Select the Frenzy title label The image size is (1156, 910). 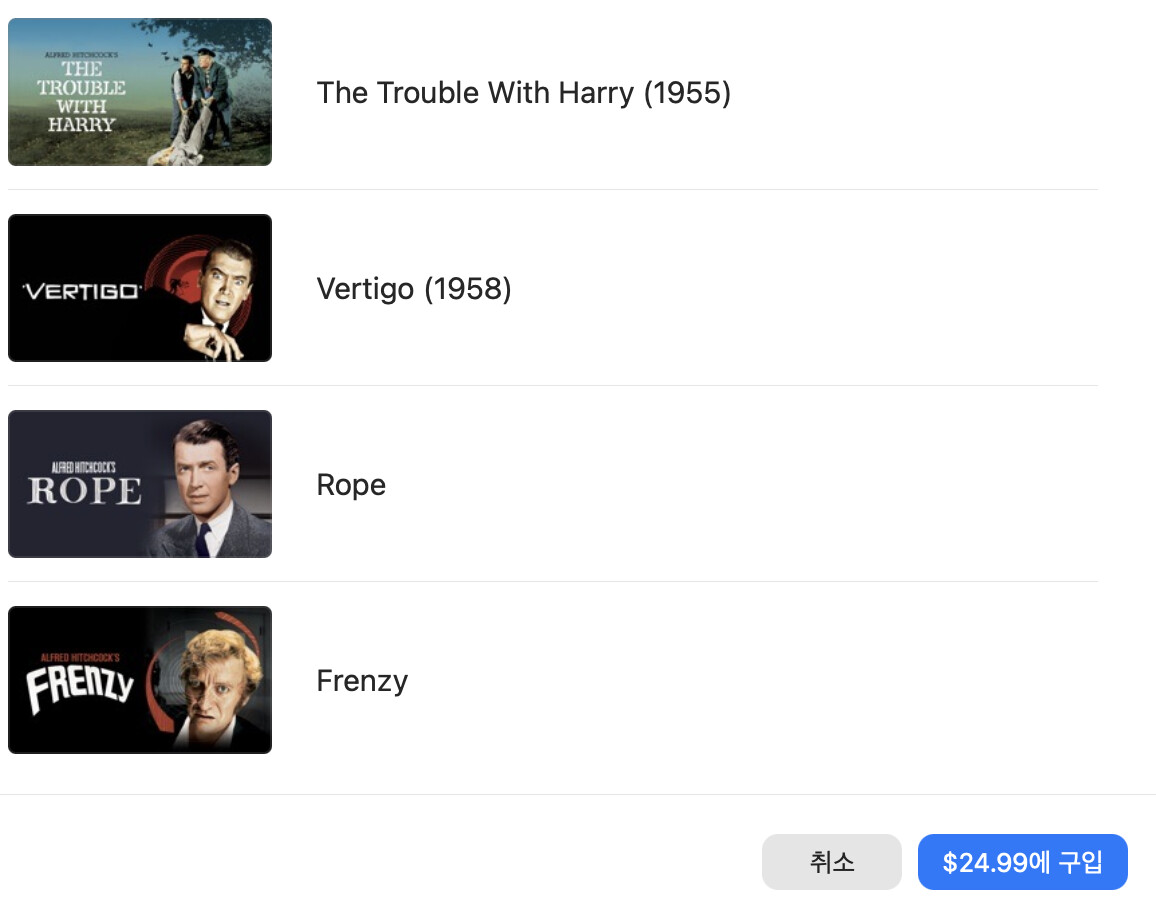coord(362,681)
